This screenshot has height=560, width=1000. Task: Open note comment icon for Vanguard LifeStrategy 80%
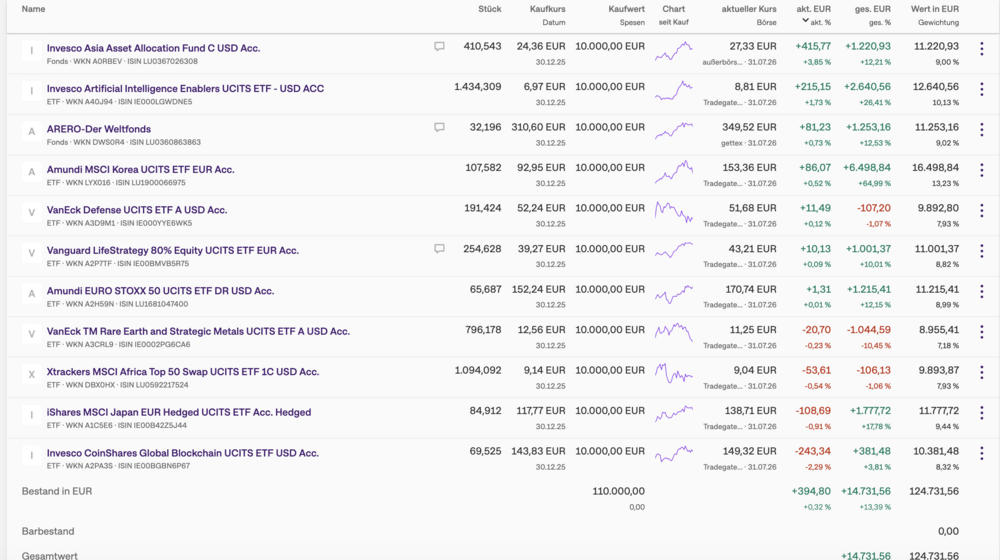point(439,249)
